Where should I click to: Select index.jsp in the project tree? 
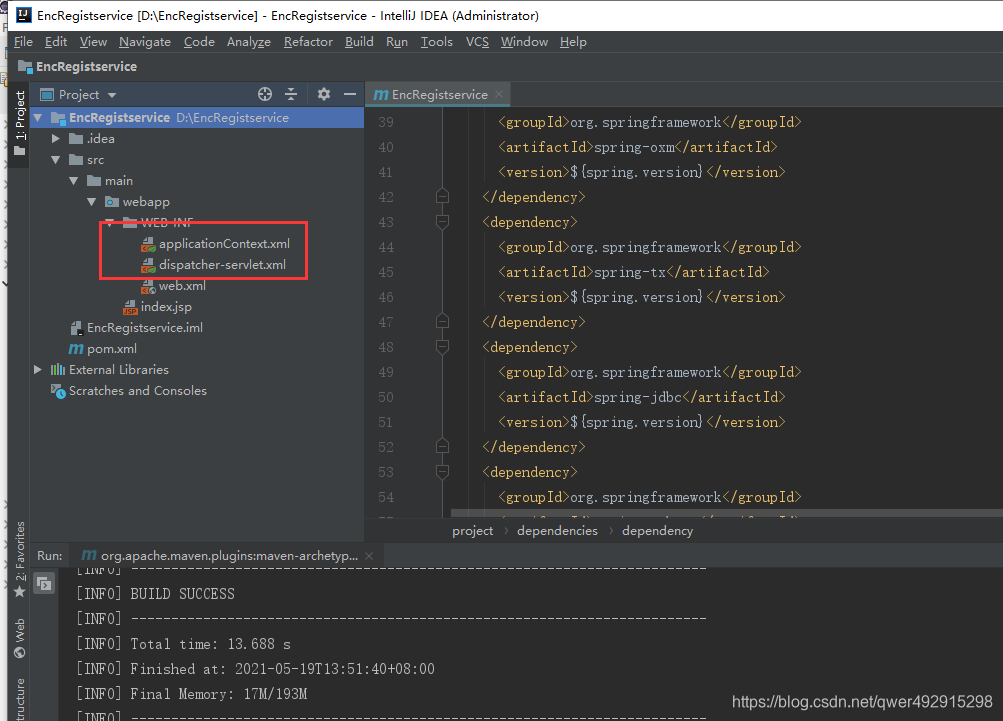[x=166, y=307]
